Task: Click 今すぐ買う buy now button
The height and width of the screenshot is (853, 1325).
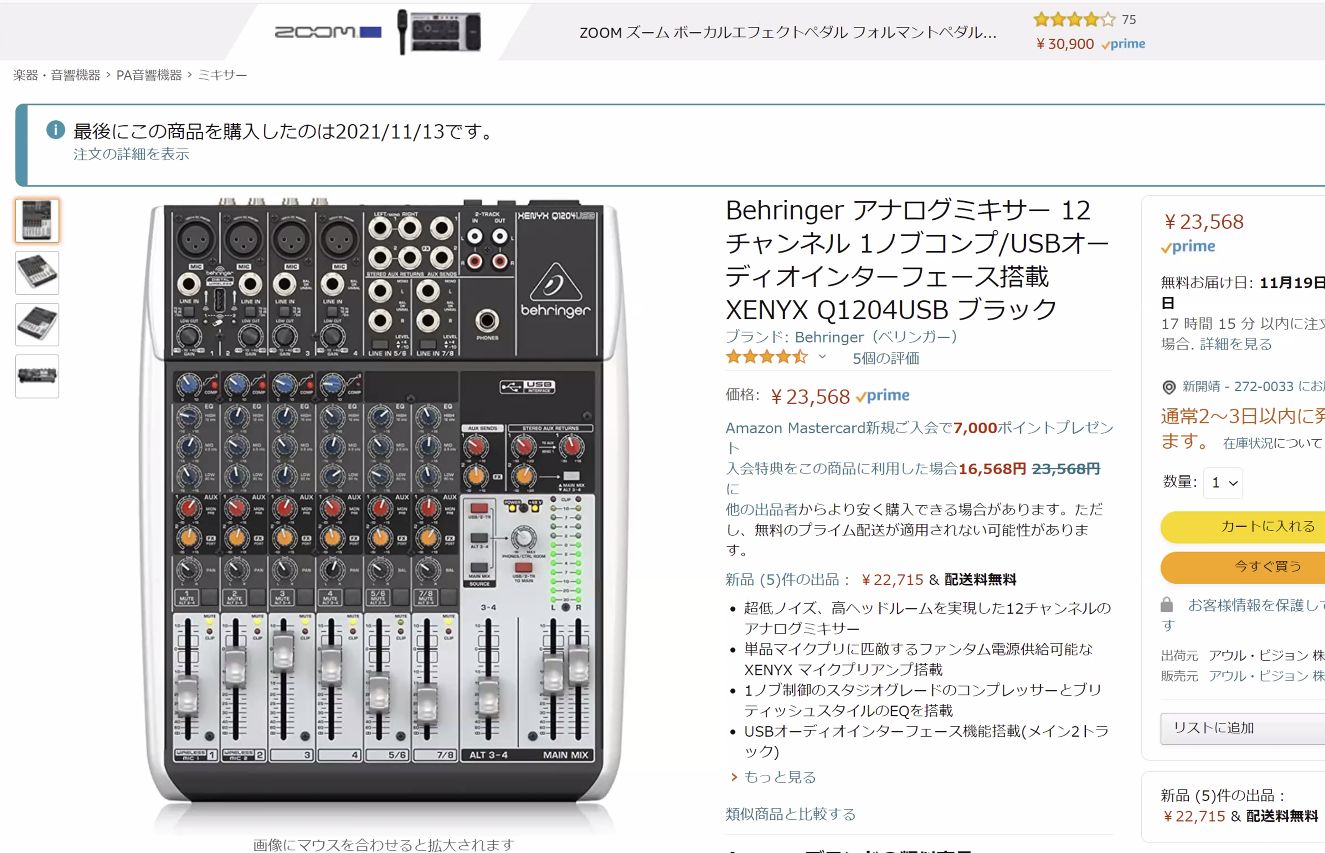Action: point(1242,567)
